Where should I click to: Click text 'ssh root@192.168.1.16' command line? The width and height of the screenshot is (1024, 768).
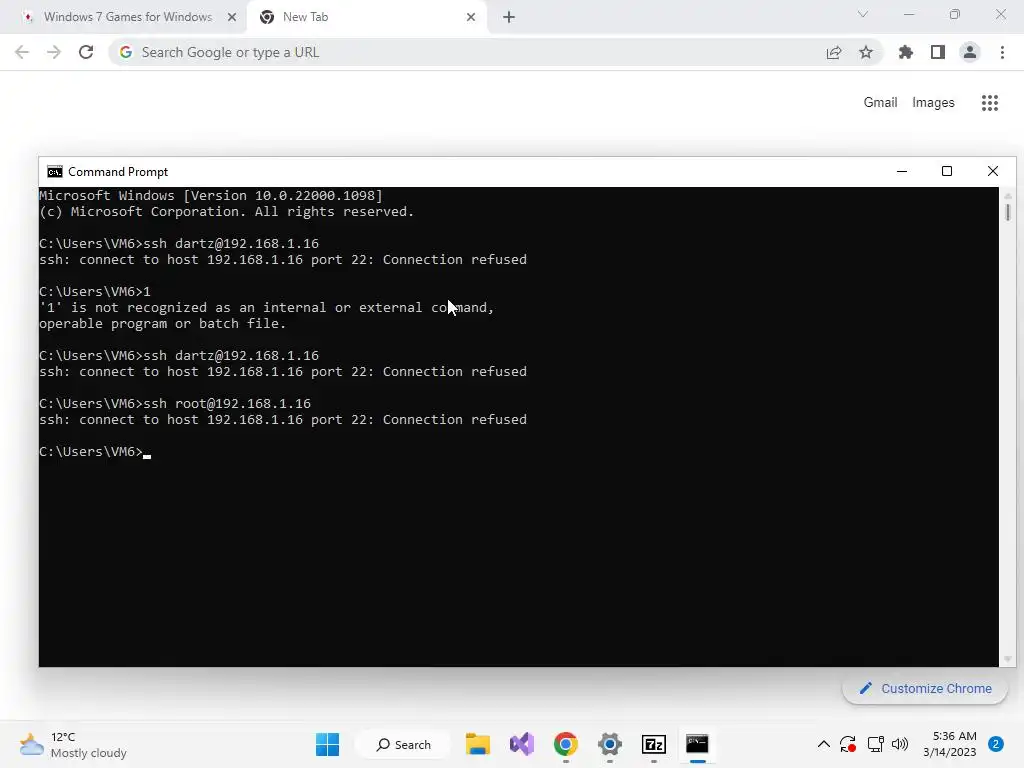(x=227, y=404)
